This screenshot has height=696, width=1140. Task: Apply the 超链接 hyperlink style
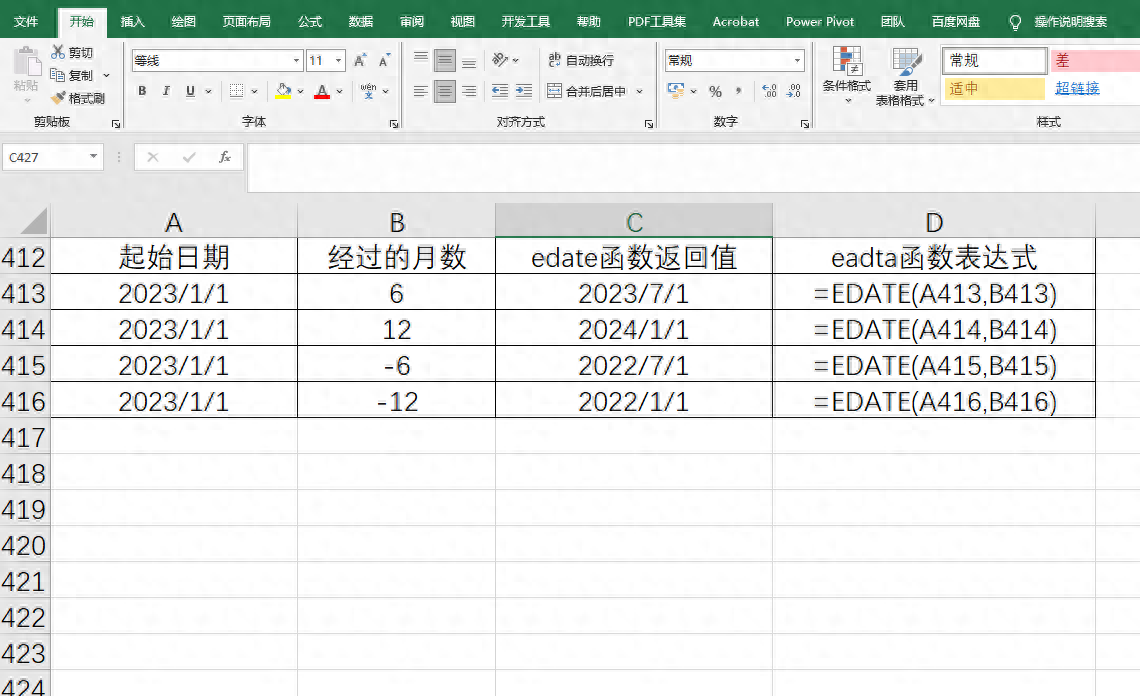[x=1077, y=89]
